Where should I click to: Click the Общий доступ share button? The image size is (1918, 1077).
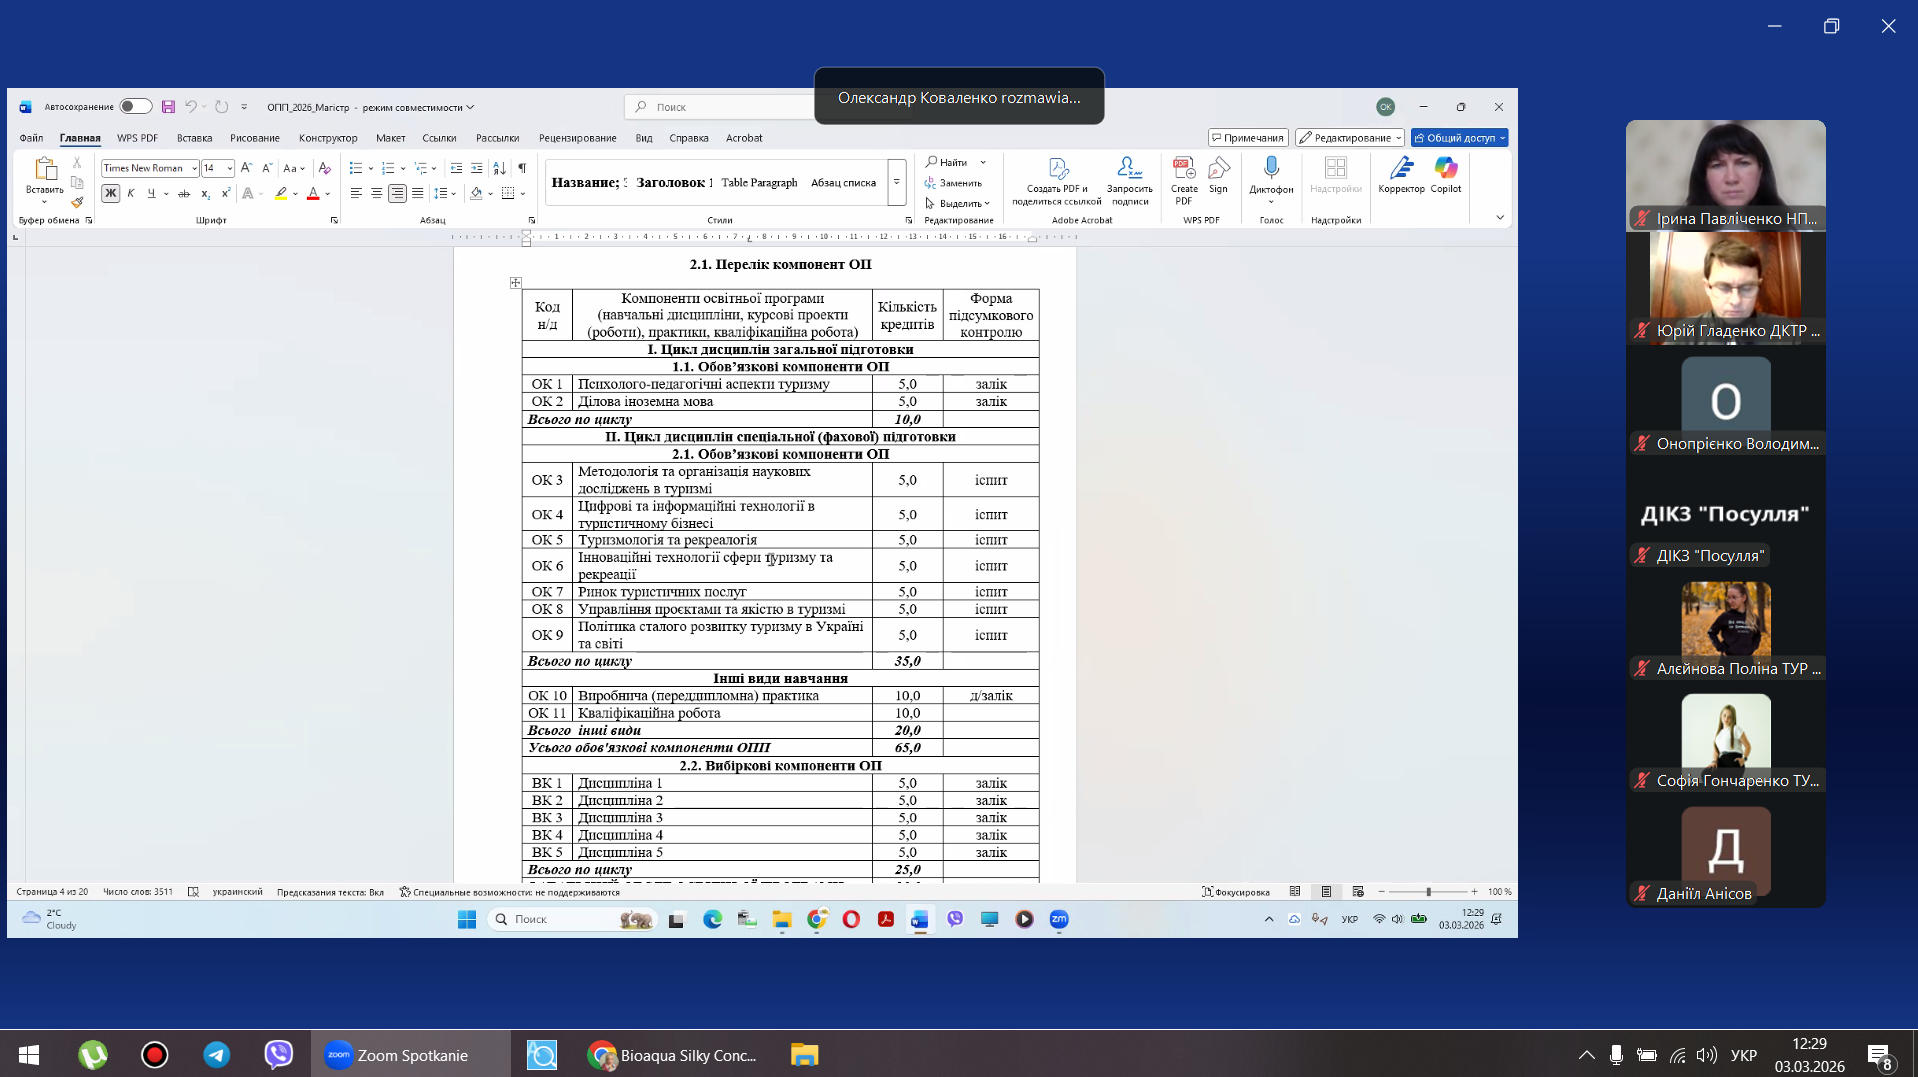[x=1458, y=138]
